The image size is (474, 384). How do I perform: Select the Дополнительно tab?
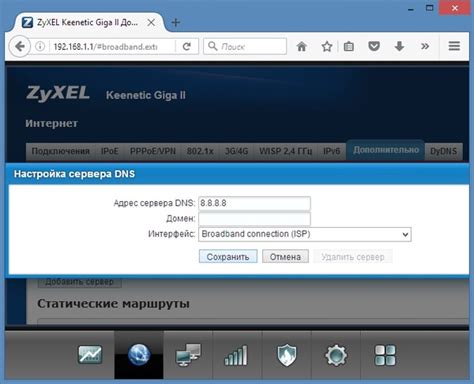click(386, 150)
